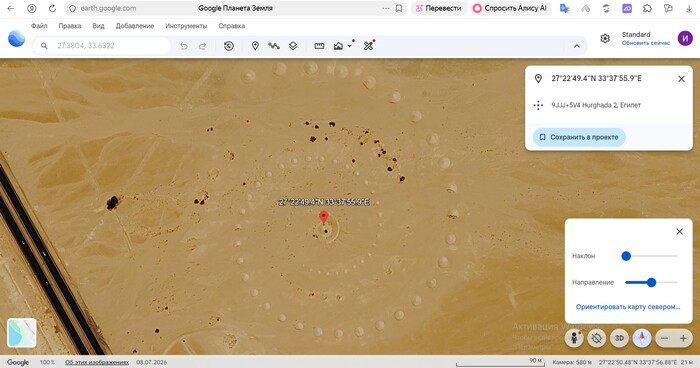Image resolution: width=700 pixels, height=368 pixels.
Task: Open historical imagery tool
Action: 229,46
